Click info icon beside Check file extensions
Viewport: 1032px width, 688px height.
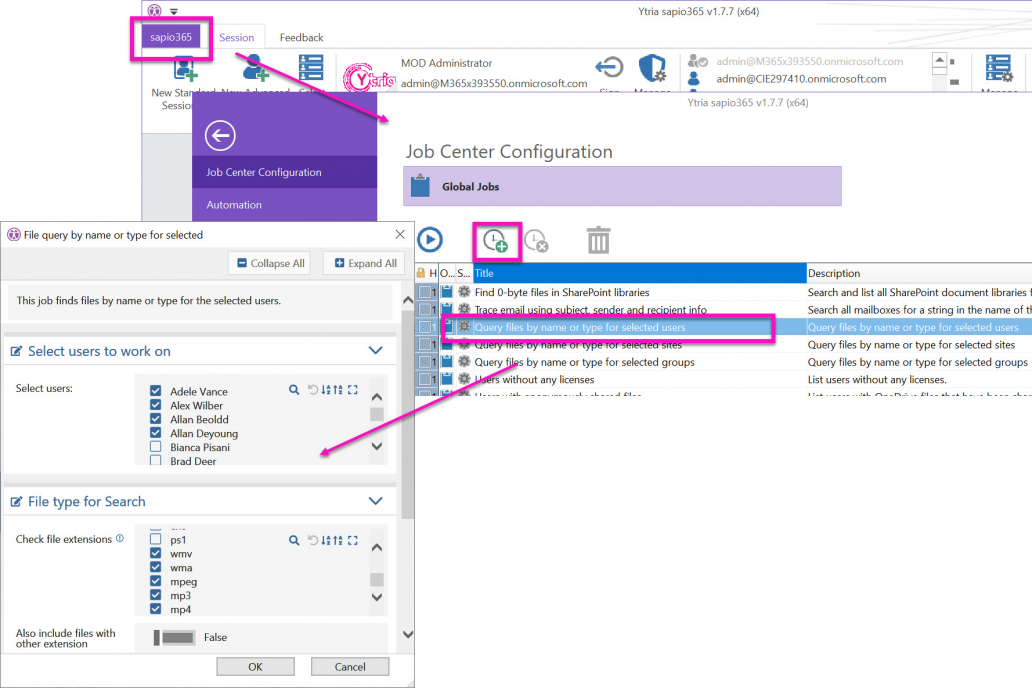(x=120, y=538)
